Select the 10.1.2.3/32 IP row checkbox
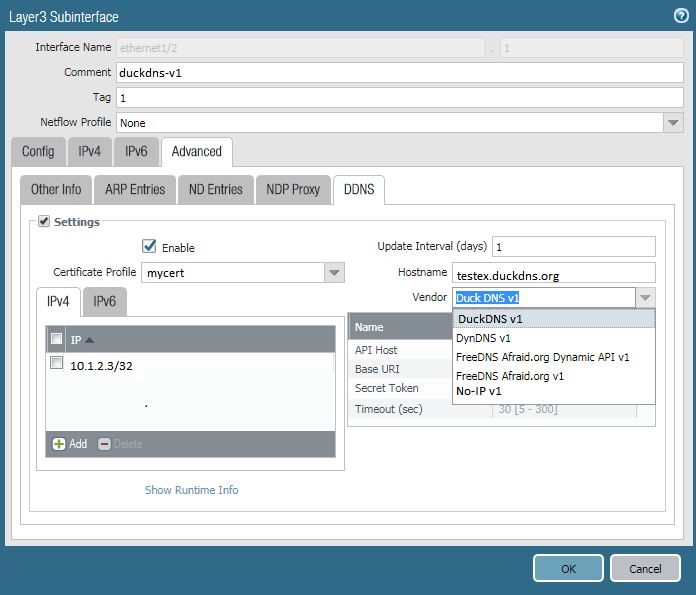 coord(57,364)
